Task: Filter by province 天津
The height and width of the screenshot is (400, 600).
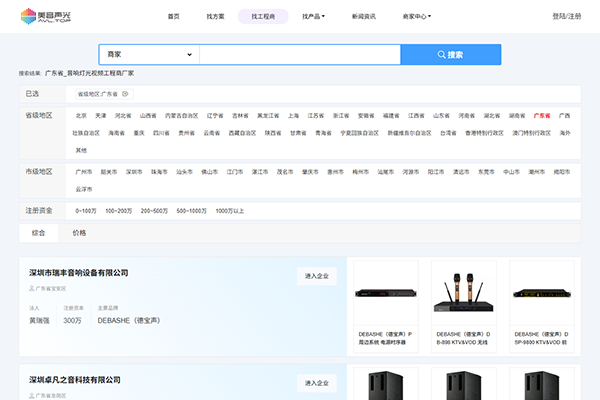Action: point(101,116)
